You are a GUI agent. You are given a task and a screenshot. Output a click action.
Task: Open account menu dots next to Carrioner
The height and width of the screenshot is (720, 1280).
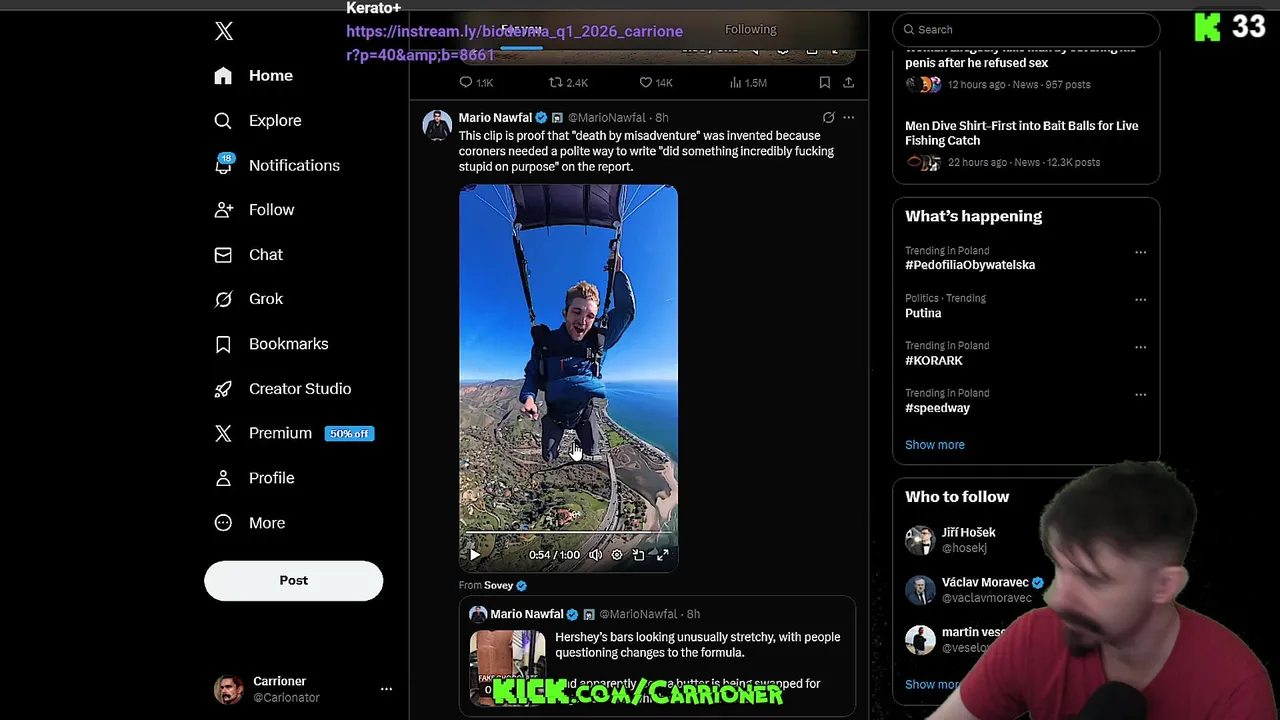386,689
